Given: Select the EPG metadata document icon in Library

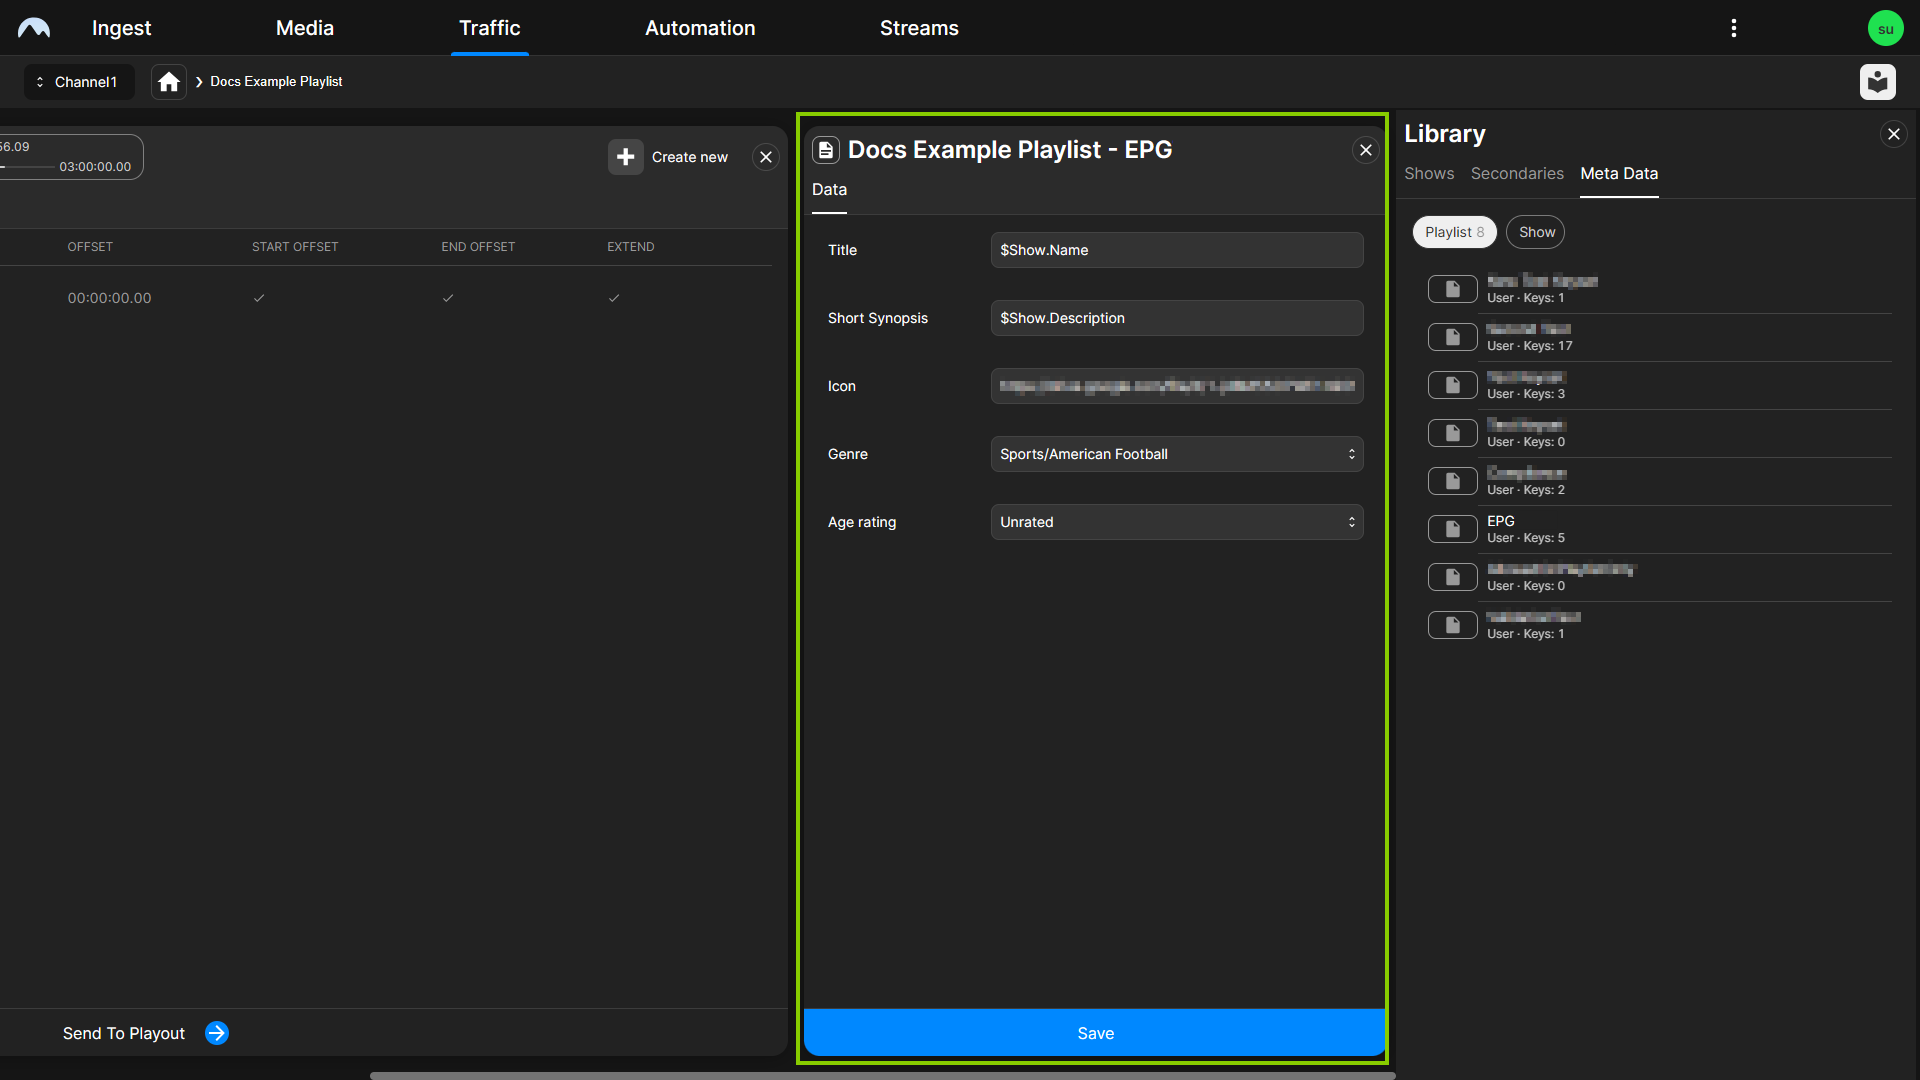Looking at the screenshot, I should click(1452, 528).
